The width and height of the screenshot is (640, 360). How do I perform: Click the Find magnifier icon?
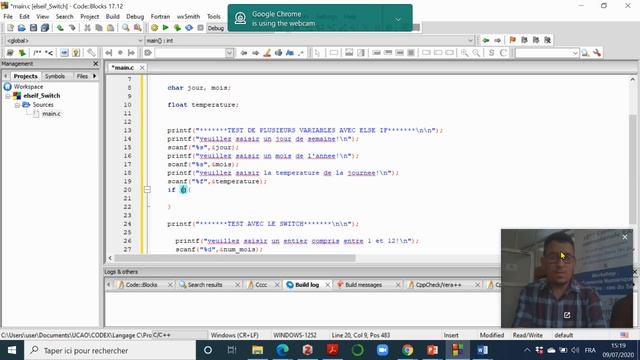126,28
